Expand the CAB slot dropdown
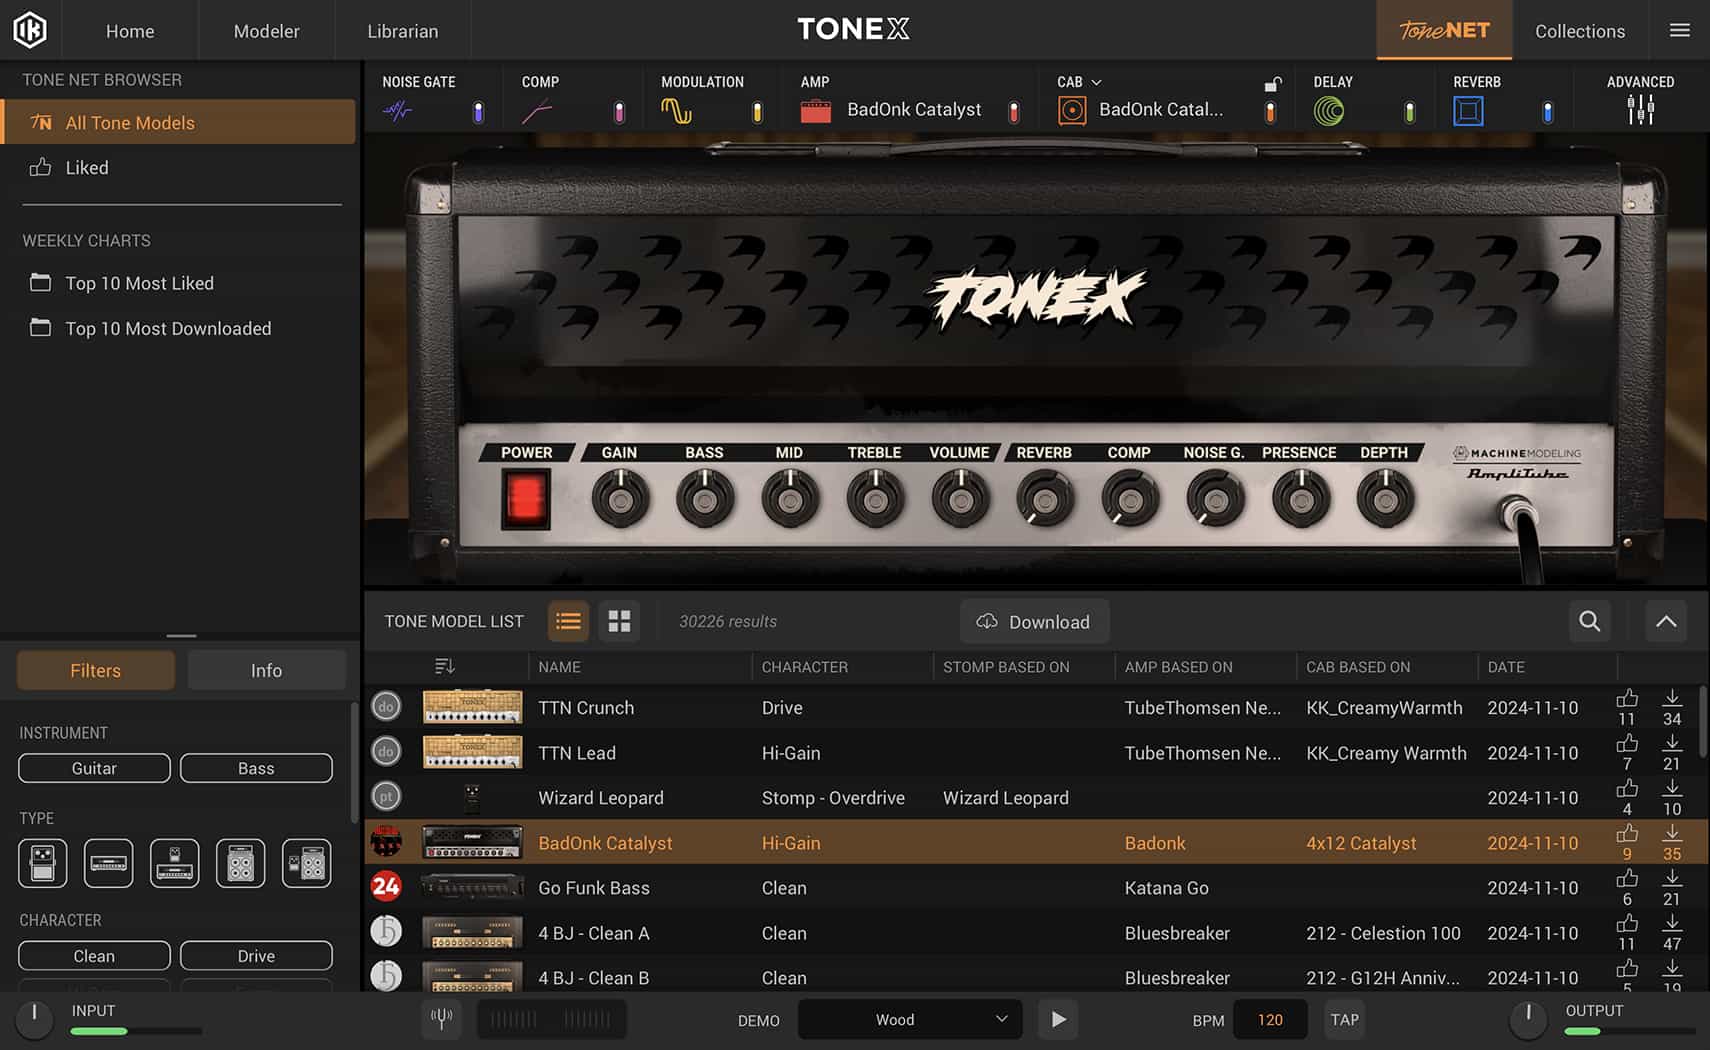This screenshot has height=1050, width=1710. click(x=1095, y=82)
